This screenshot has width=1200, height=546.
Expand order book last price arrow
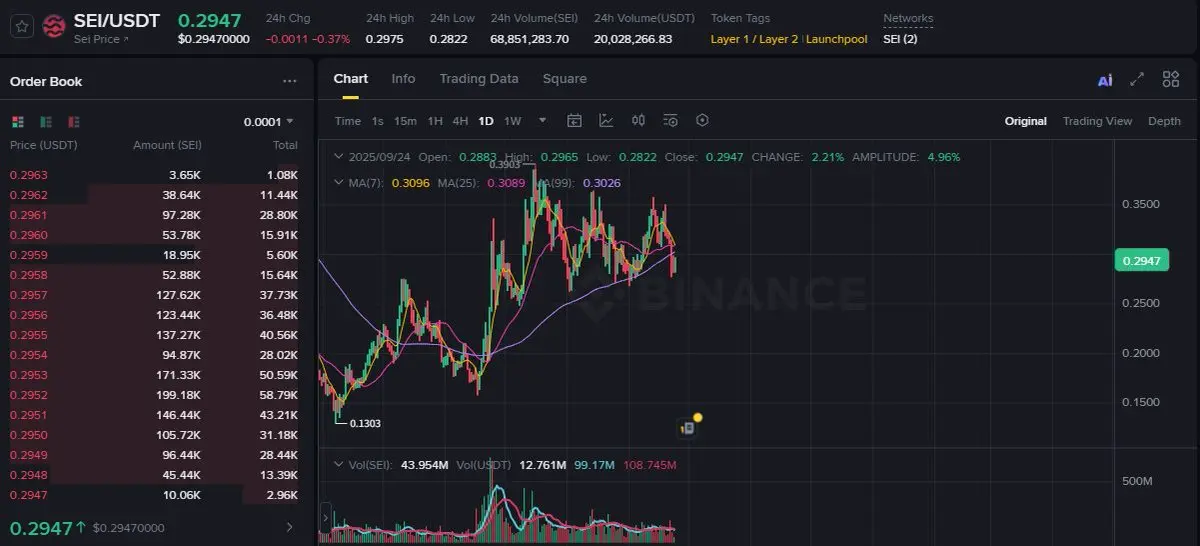point(289,527)
